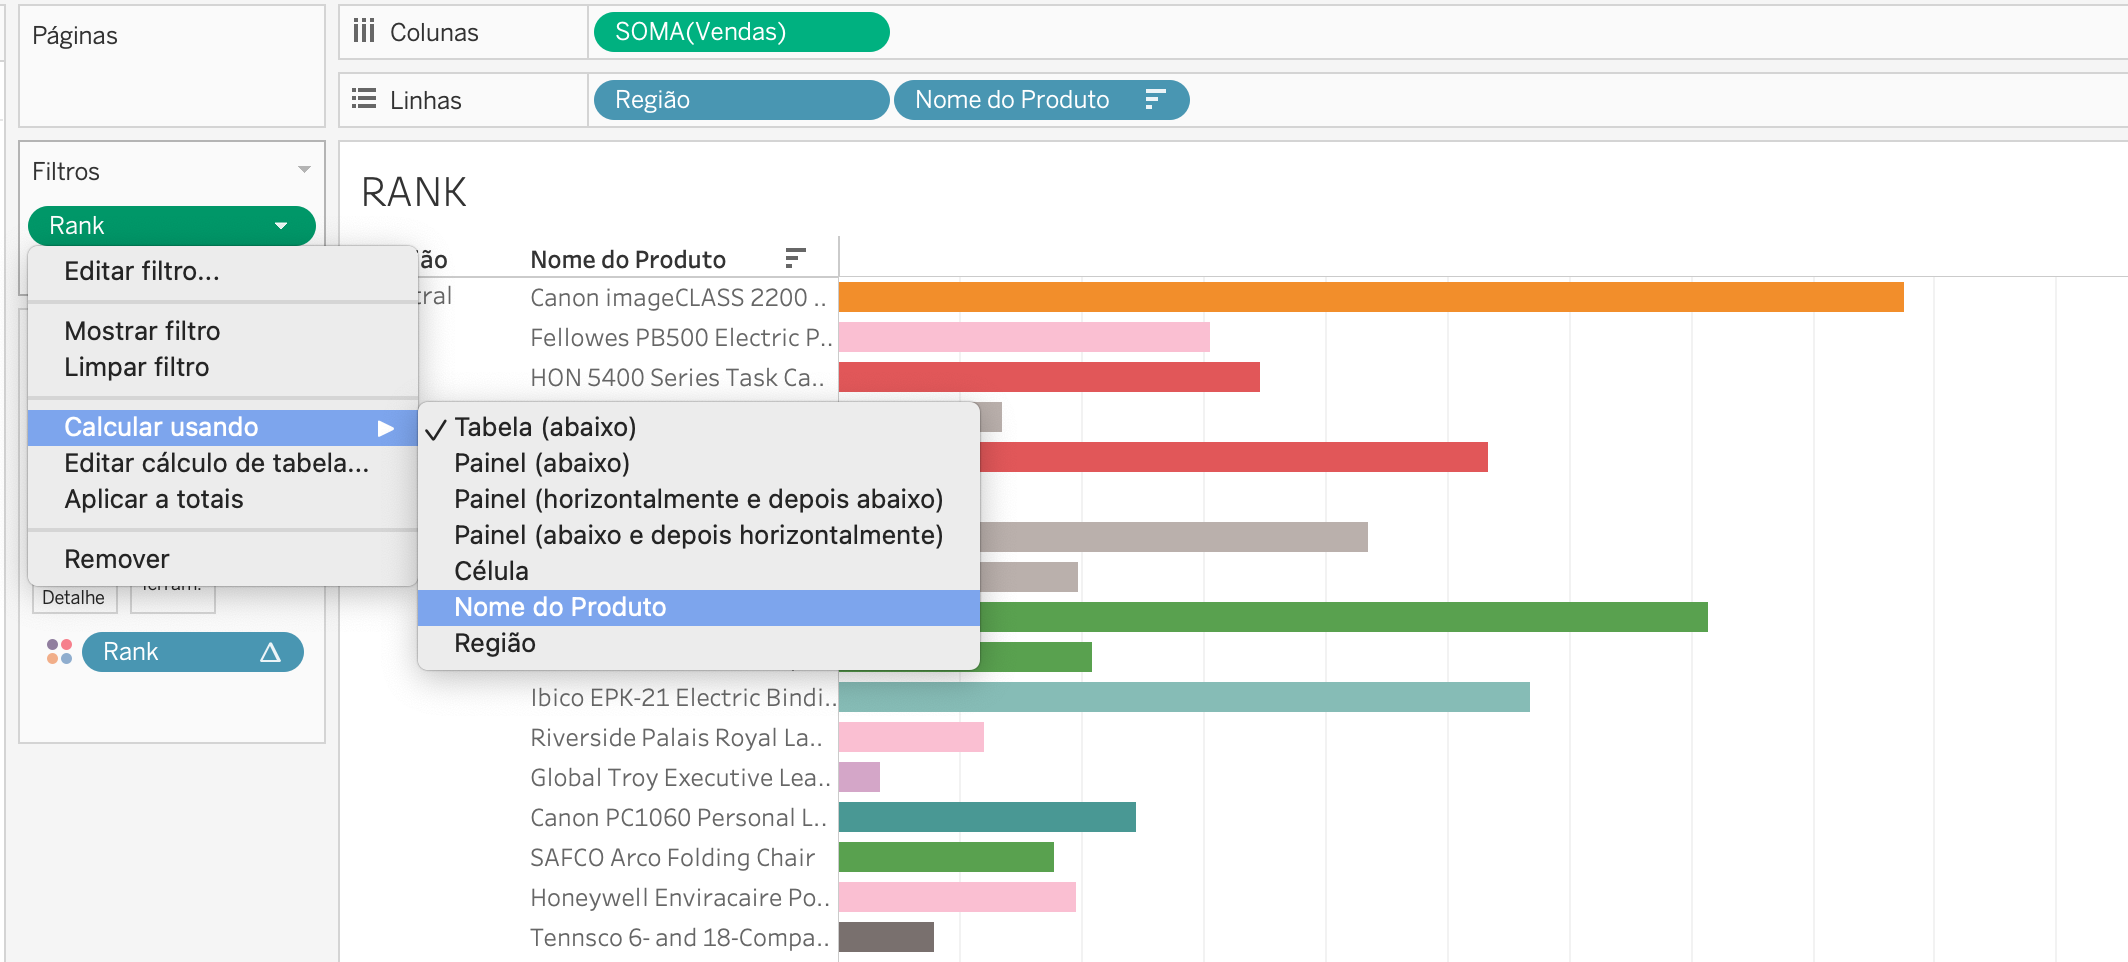This screenshot has width=2128, height=962.
Task: Click Aplicar a totais
Action: click(x=153, y=498)
